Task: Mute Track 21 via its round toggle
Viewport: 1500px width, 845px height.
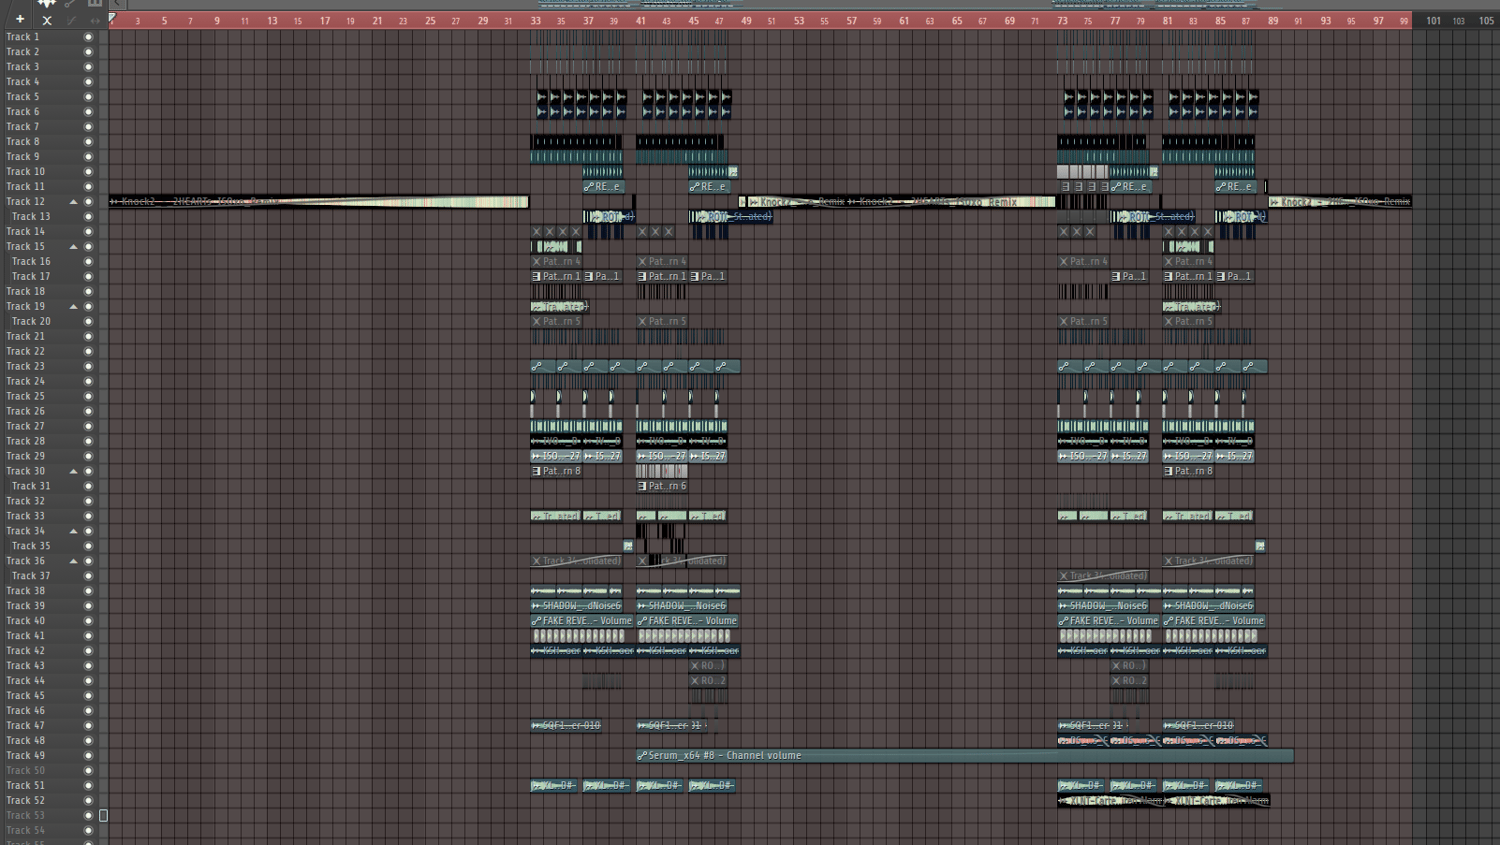Action: click(88, 337)
